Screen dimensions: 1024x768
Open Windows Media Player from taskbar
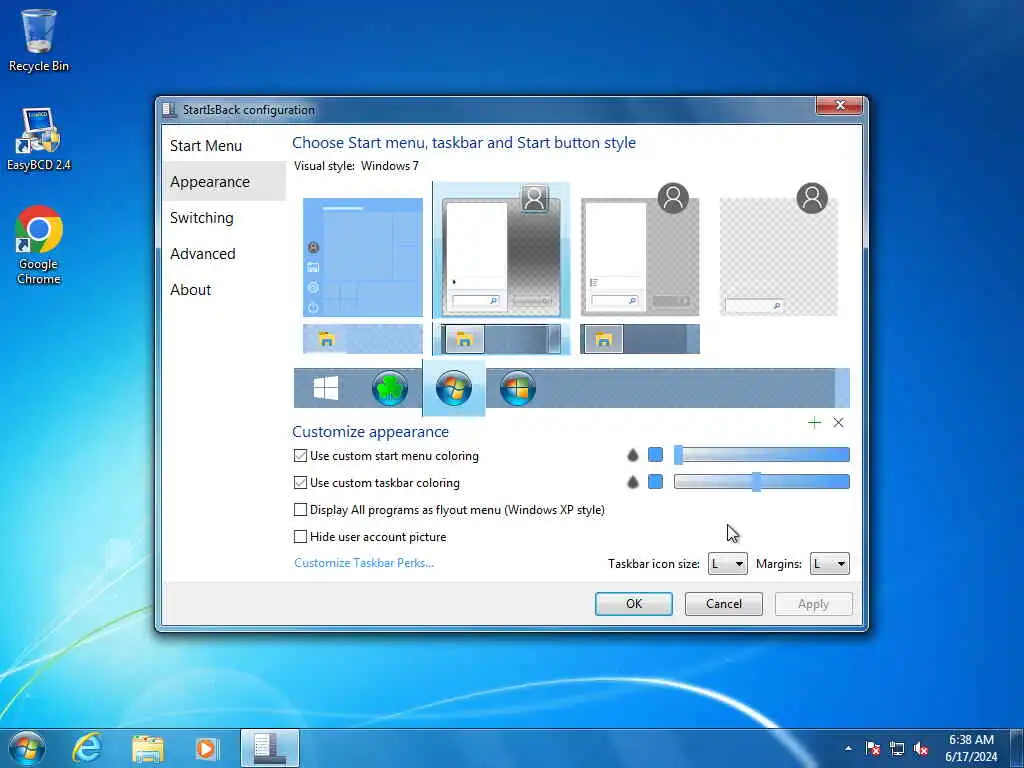coord(207,749)
